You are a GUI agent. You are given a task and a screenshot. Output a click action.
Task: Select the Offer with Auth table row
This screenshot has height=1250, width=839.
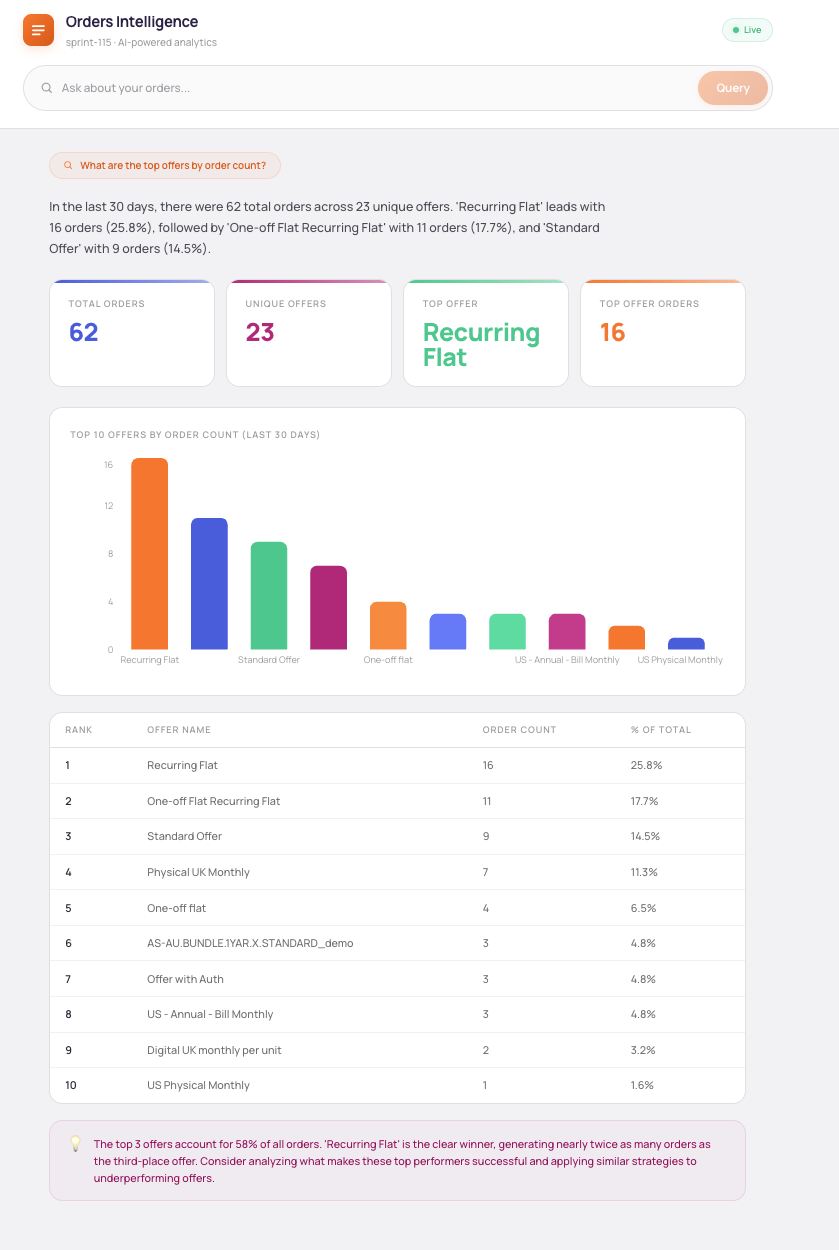(397, 979)
